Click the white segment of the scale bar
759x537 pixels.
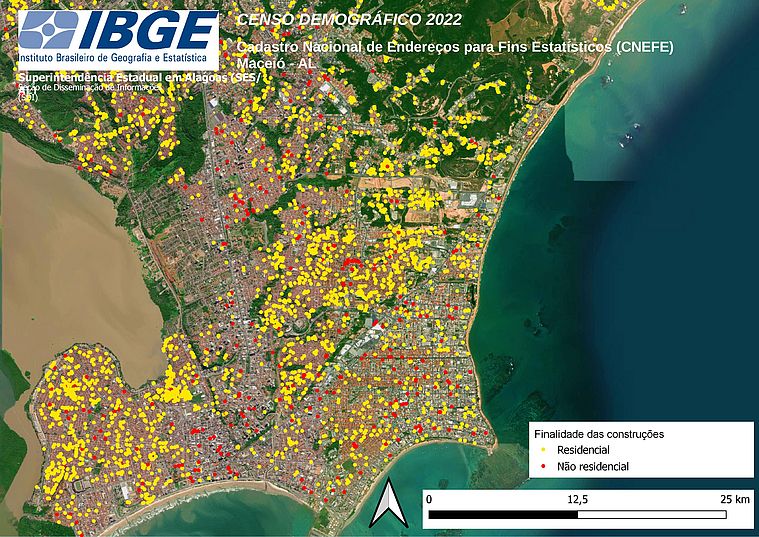pos(652,515)
